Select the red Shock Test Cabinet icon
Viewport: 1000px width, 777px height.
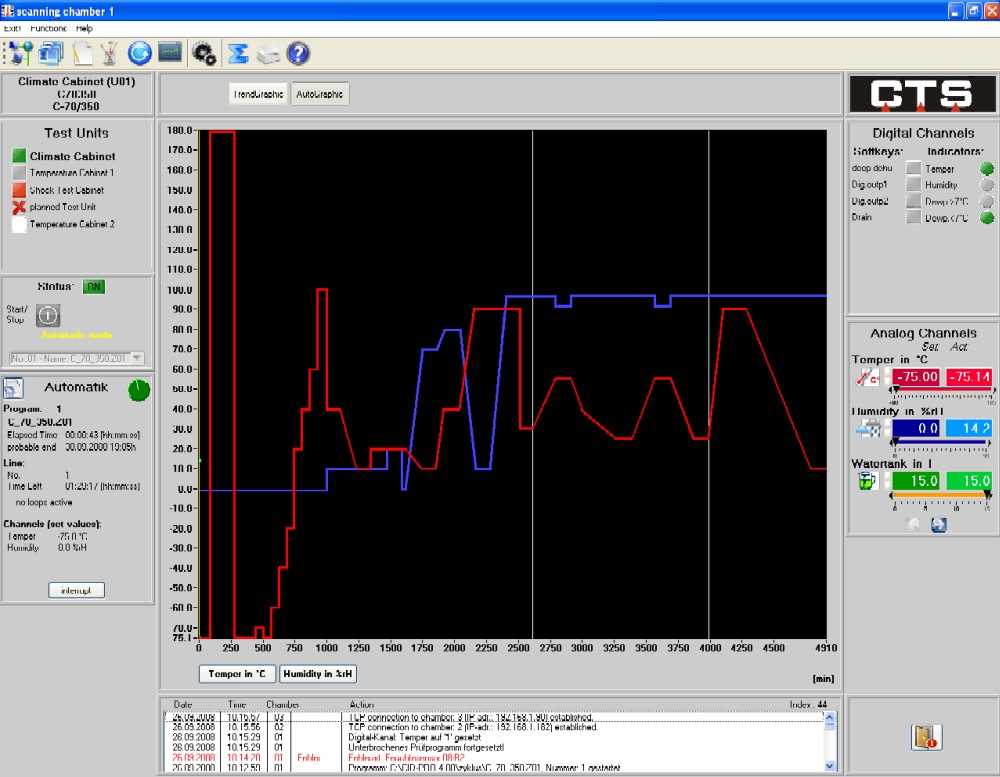(x=19, y=190)
